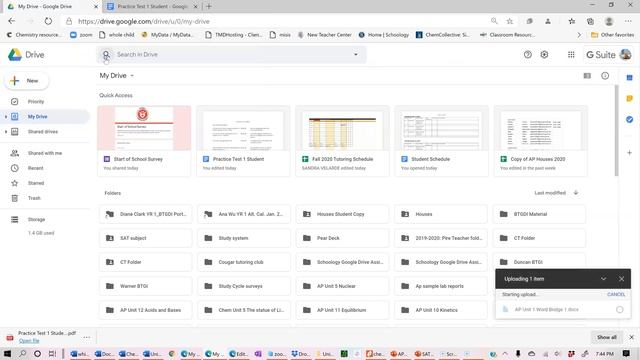Viewport: 640px width, 360px height.
Task: Open Tasks side panel icon
Action: (x=629, y=119)
